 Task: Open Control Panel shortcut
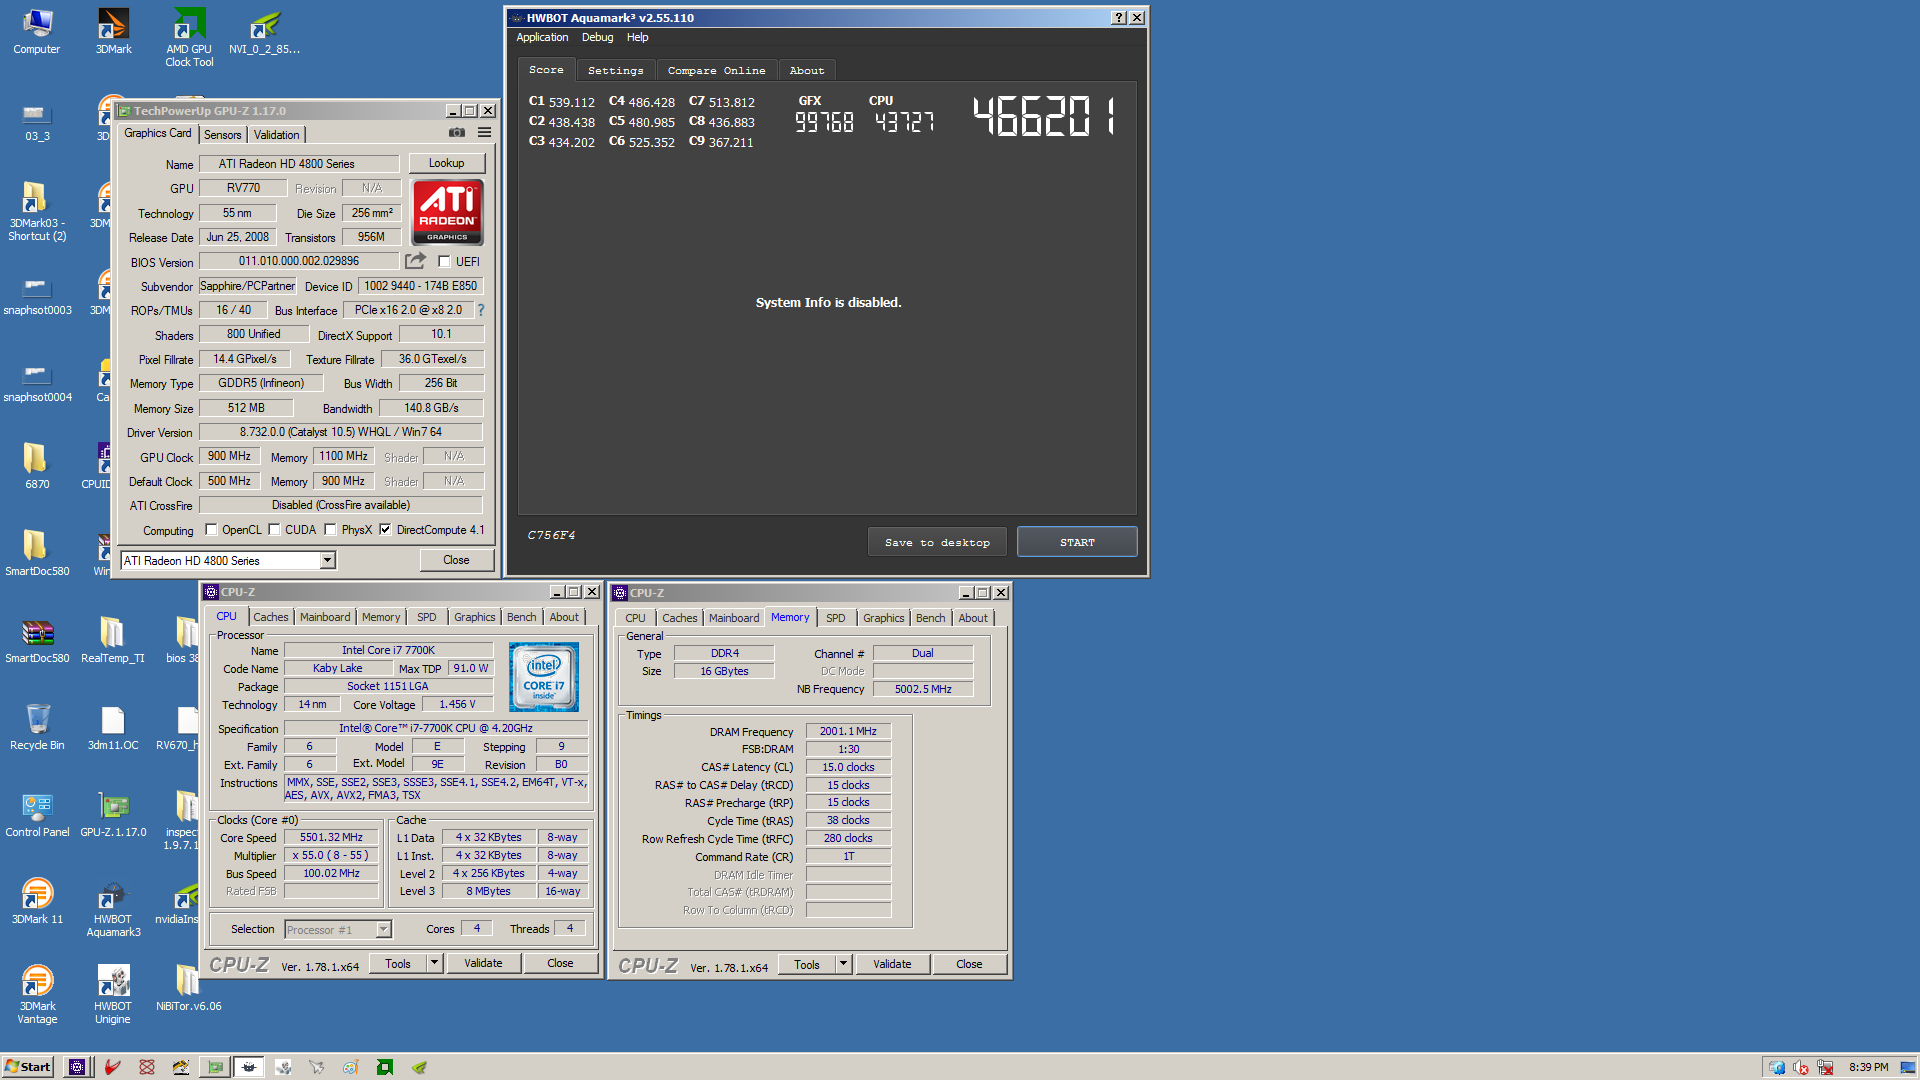[37, 814]
